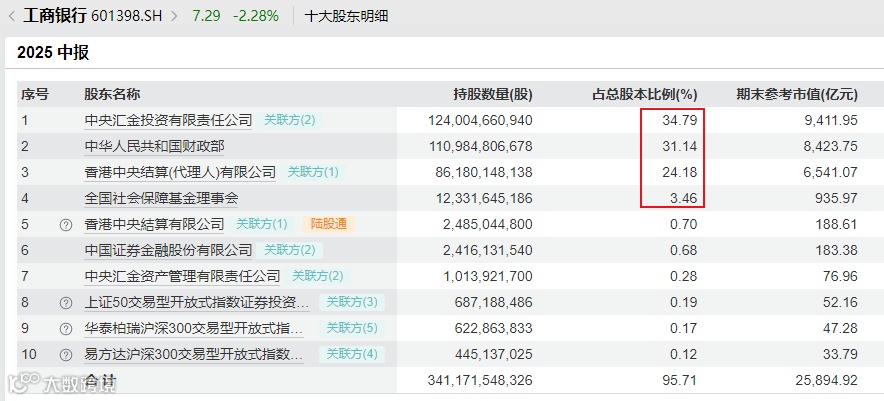Select share count 445,137,025
Viewport: 884px width, 401px height.
click(x=493, y=354)
